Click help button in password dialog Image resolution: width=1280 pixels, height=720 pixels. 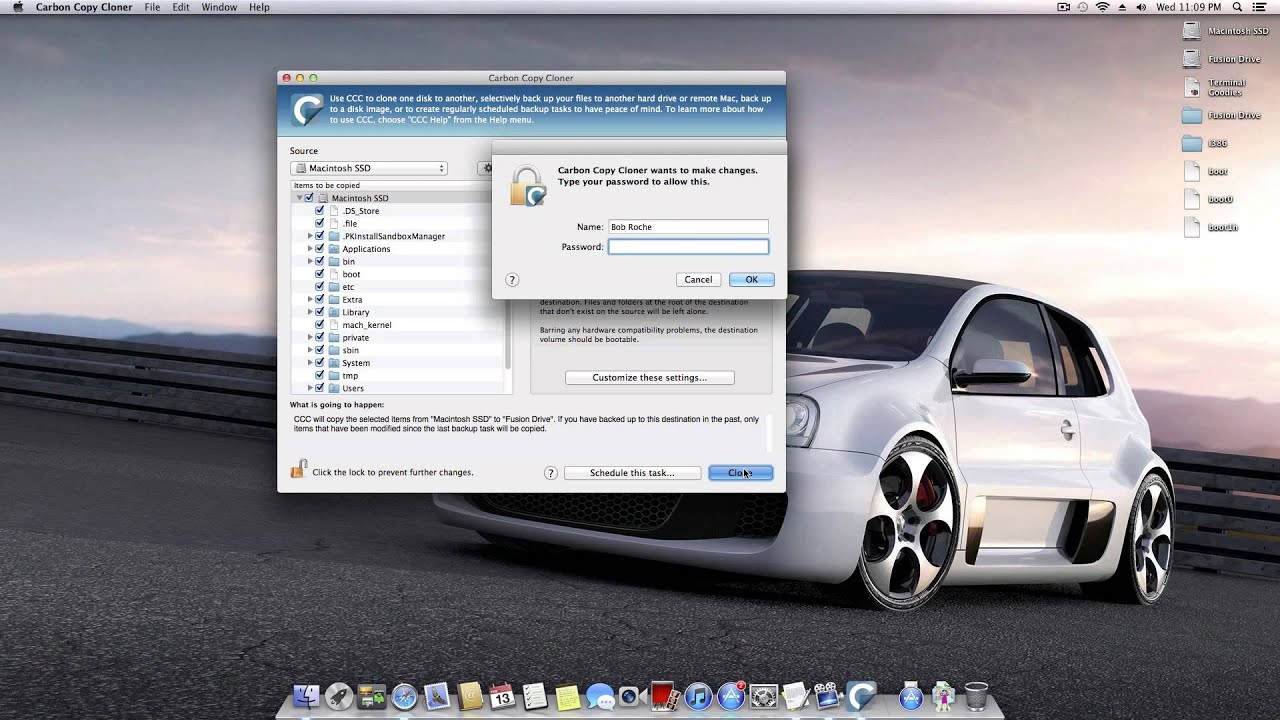click(511, 280)
